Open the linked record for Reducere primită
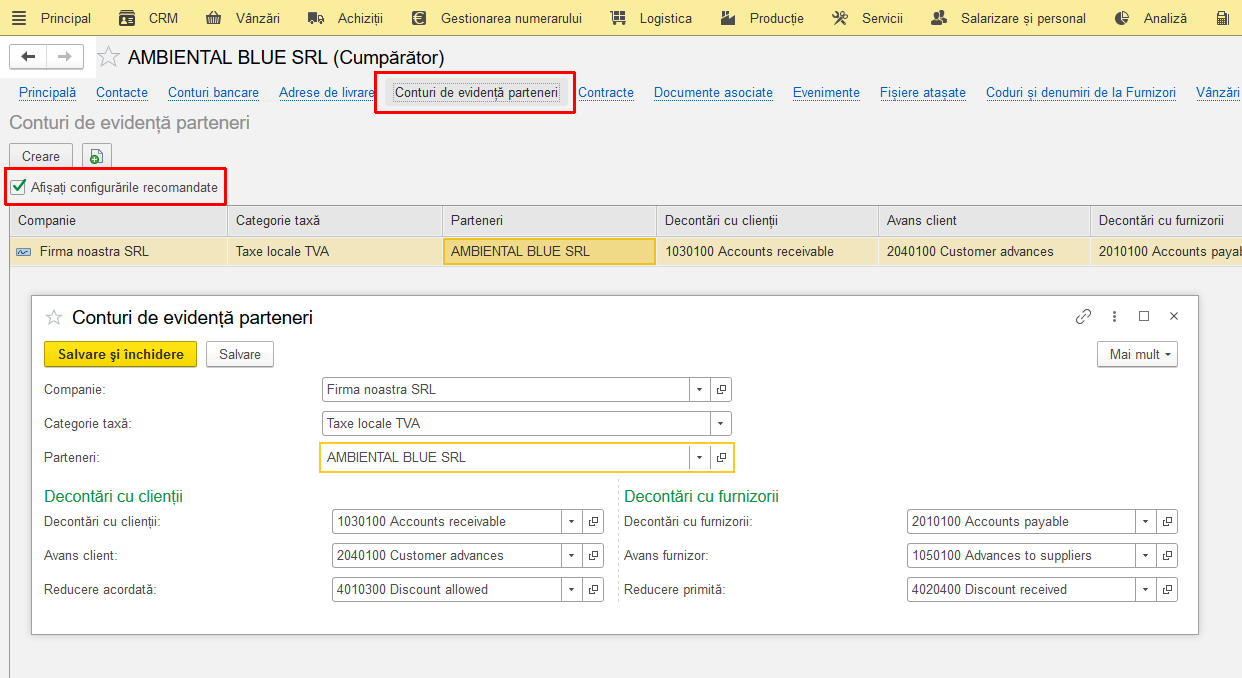Image resolution: width=1242 pixels, height=678 pixels. (x=1167, y=589)
